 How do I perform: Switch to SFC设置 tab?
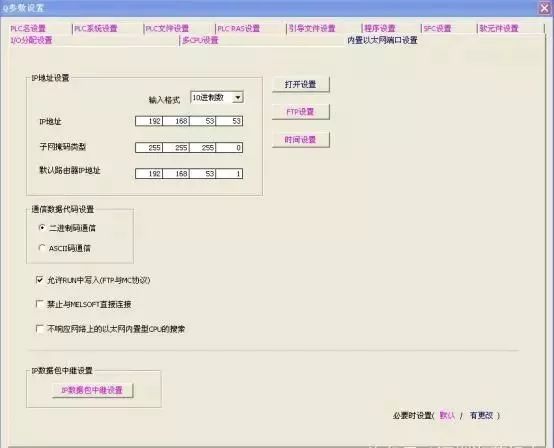[437, 29]
